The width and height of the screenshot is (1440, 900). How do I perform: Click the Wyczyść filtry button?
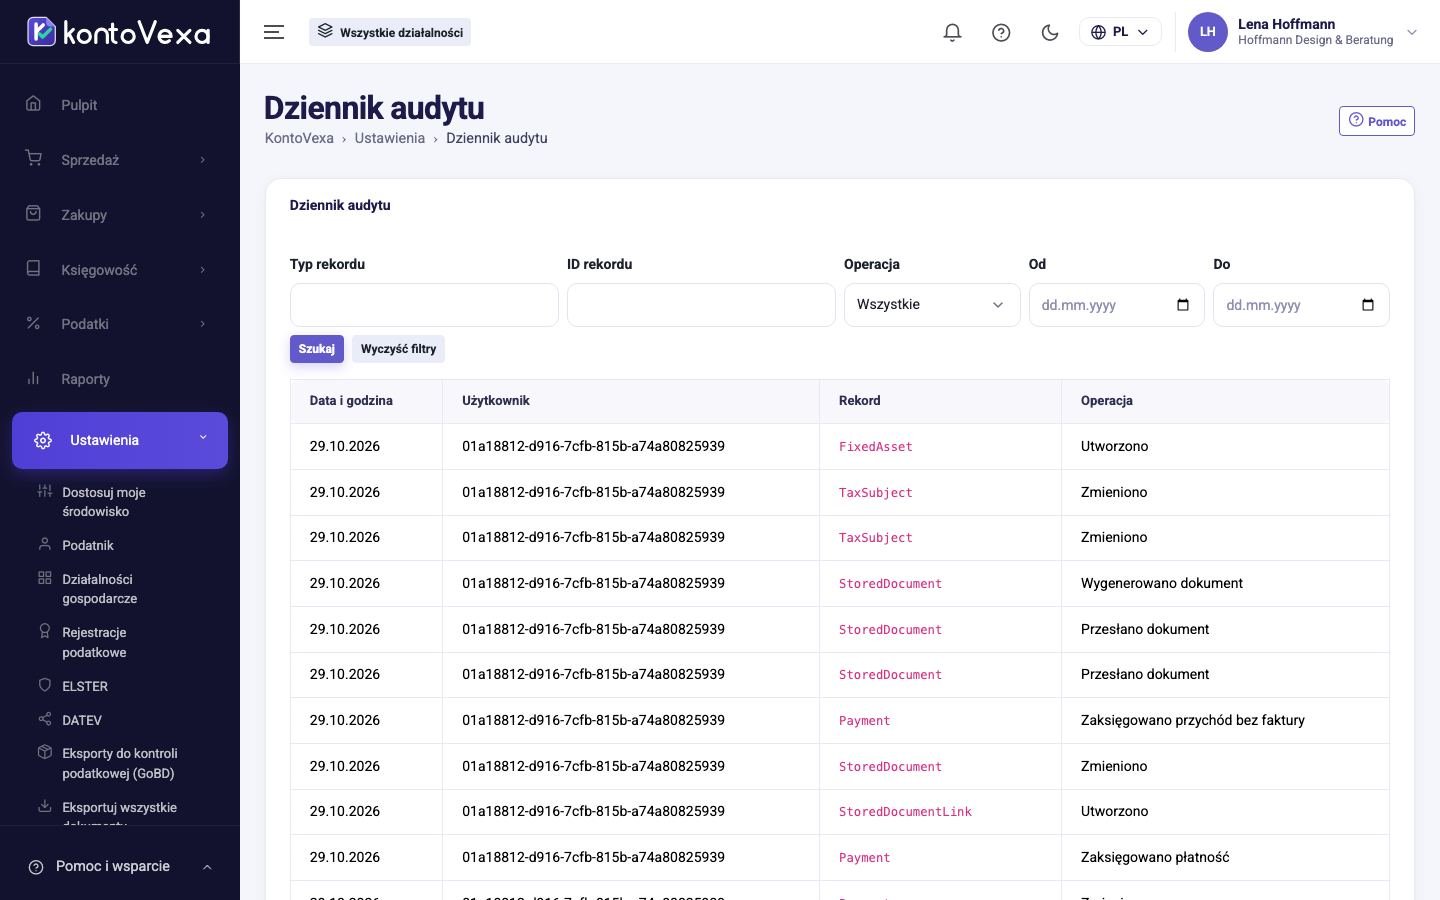point(398,349)
